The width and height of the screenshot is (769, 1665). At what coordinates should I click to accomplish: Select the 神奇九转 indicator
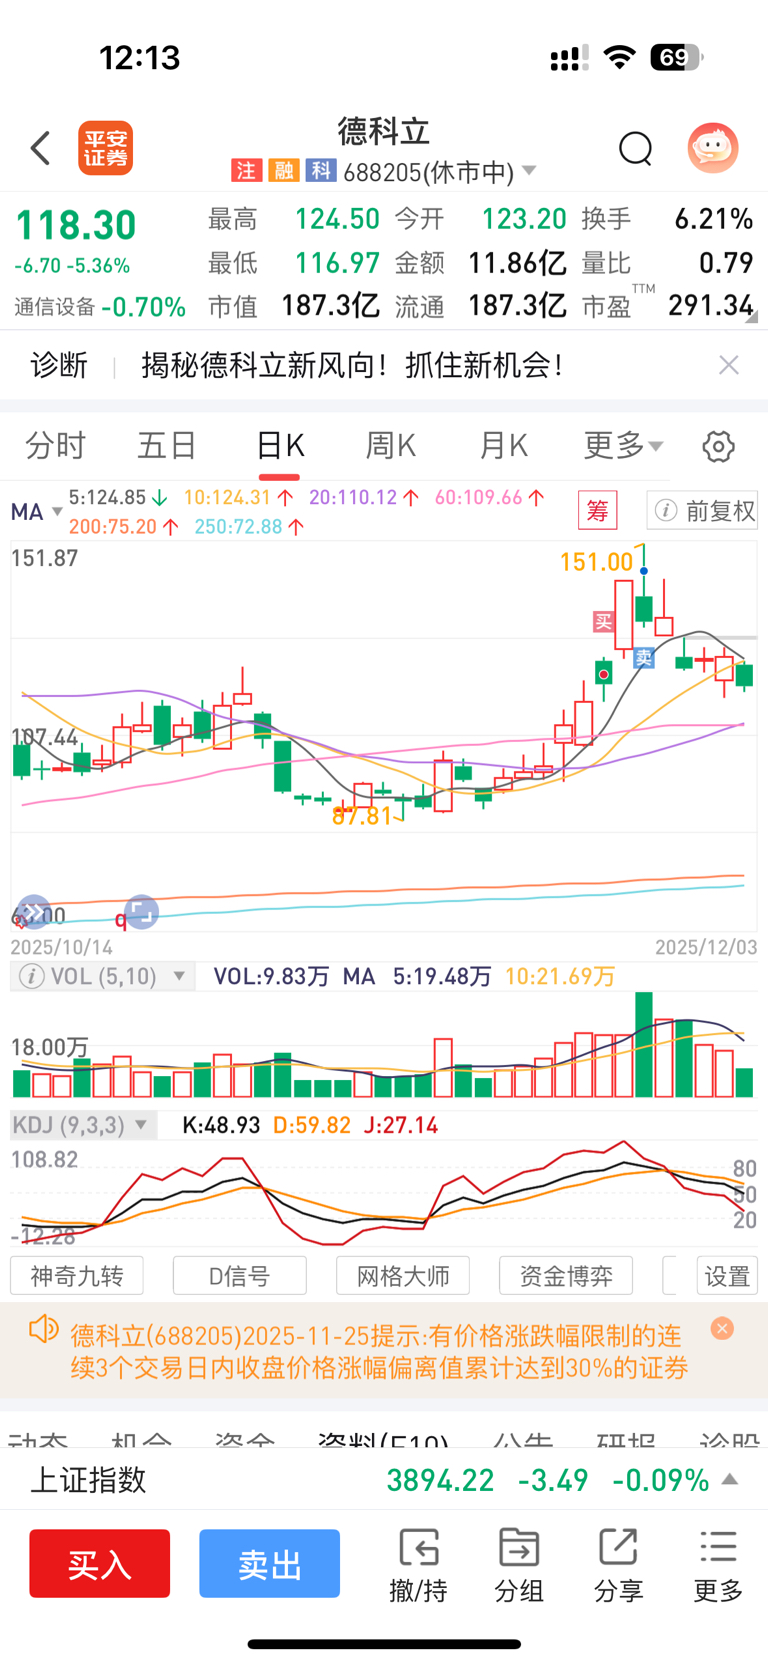click(x=77, y=1276)
